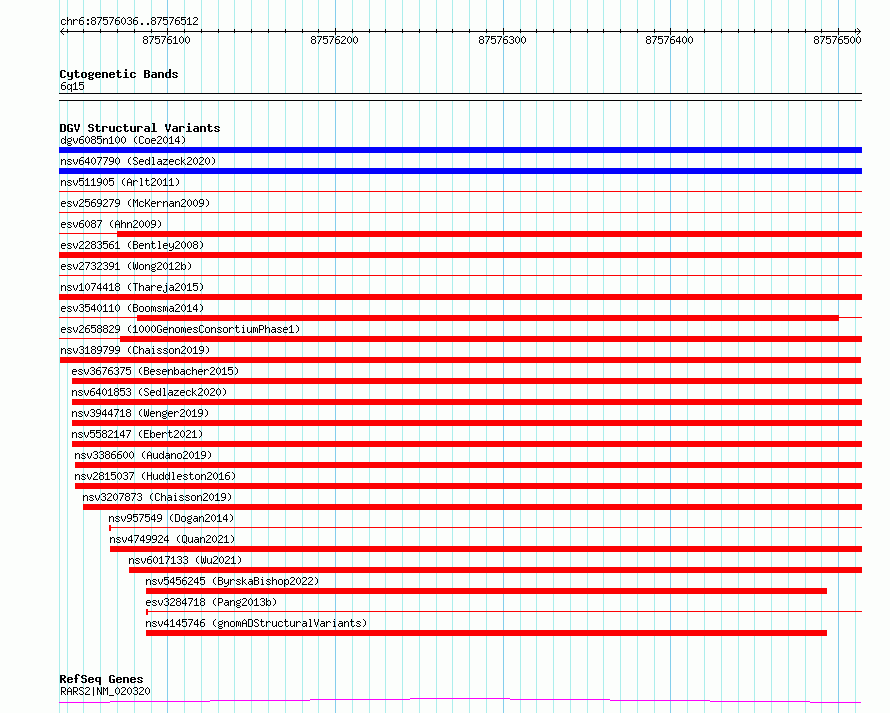Open variant dgv6085n100 (Coe2014)
Image resolution: width=890 pixels, height=713 pixels.
pos(123,140)
